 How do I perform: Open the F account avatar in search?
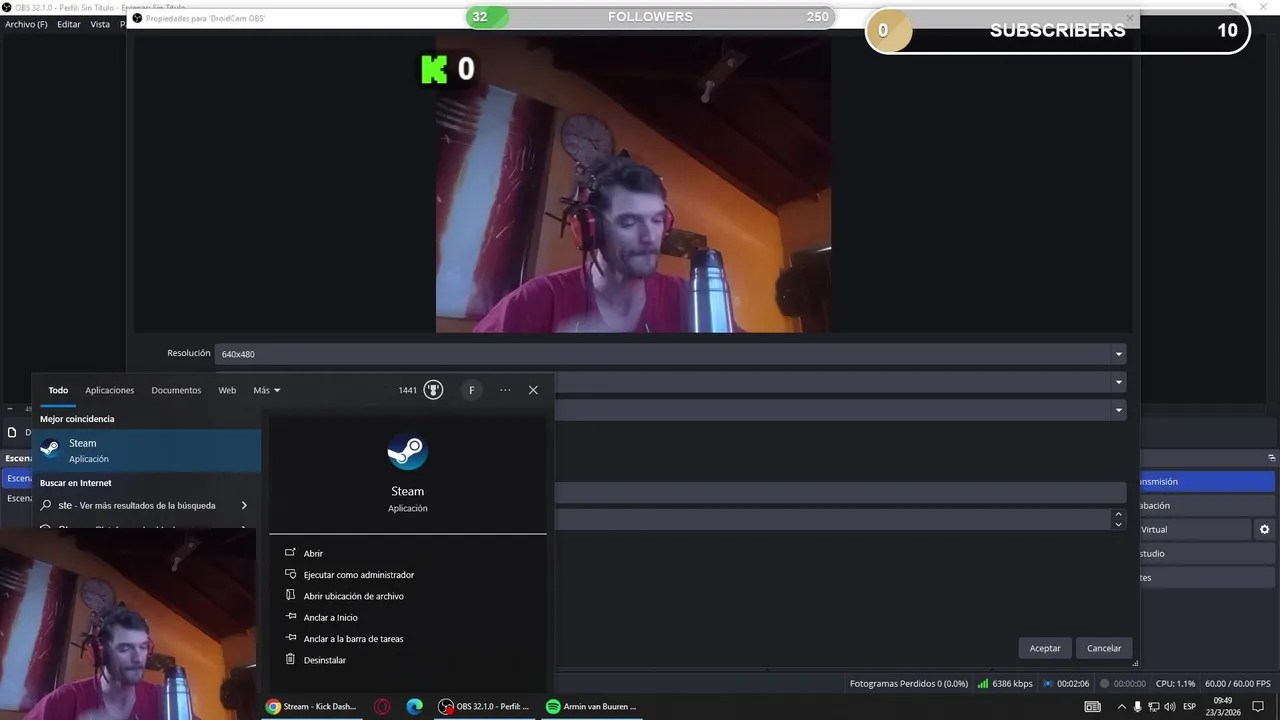click(472, 390)
